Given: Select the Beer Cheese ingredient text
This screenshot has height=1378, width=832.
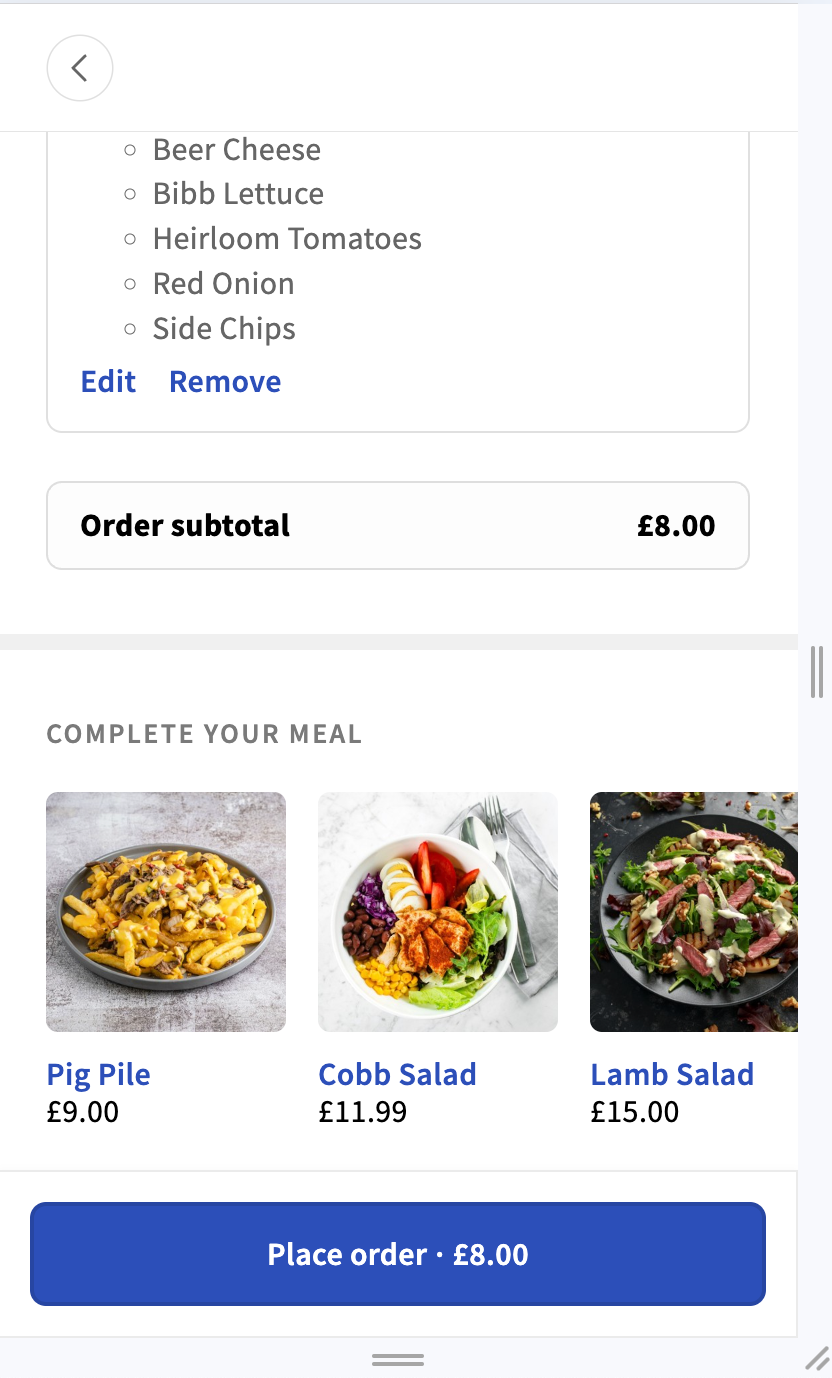Looking at the screenshot, I should (x=237, y=150).
